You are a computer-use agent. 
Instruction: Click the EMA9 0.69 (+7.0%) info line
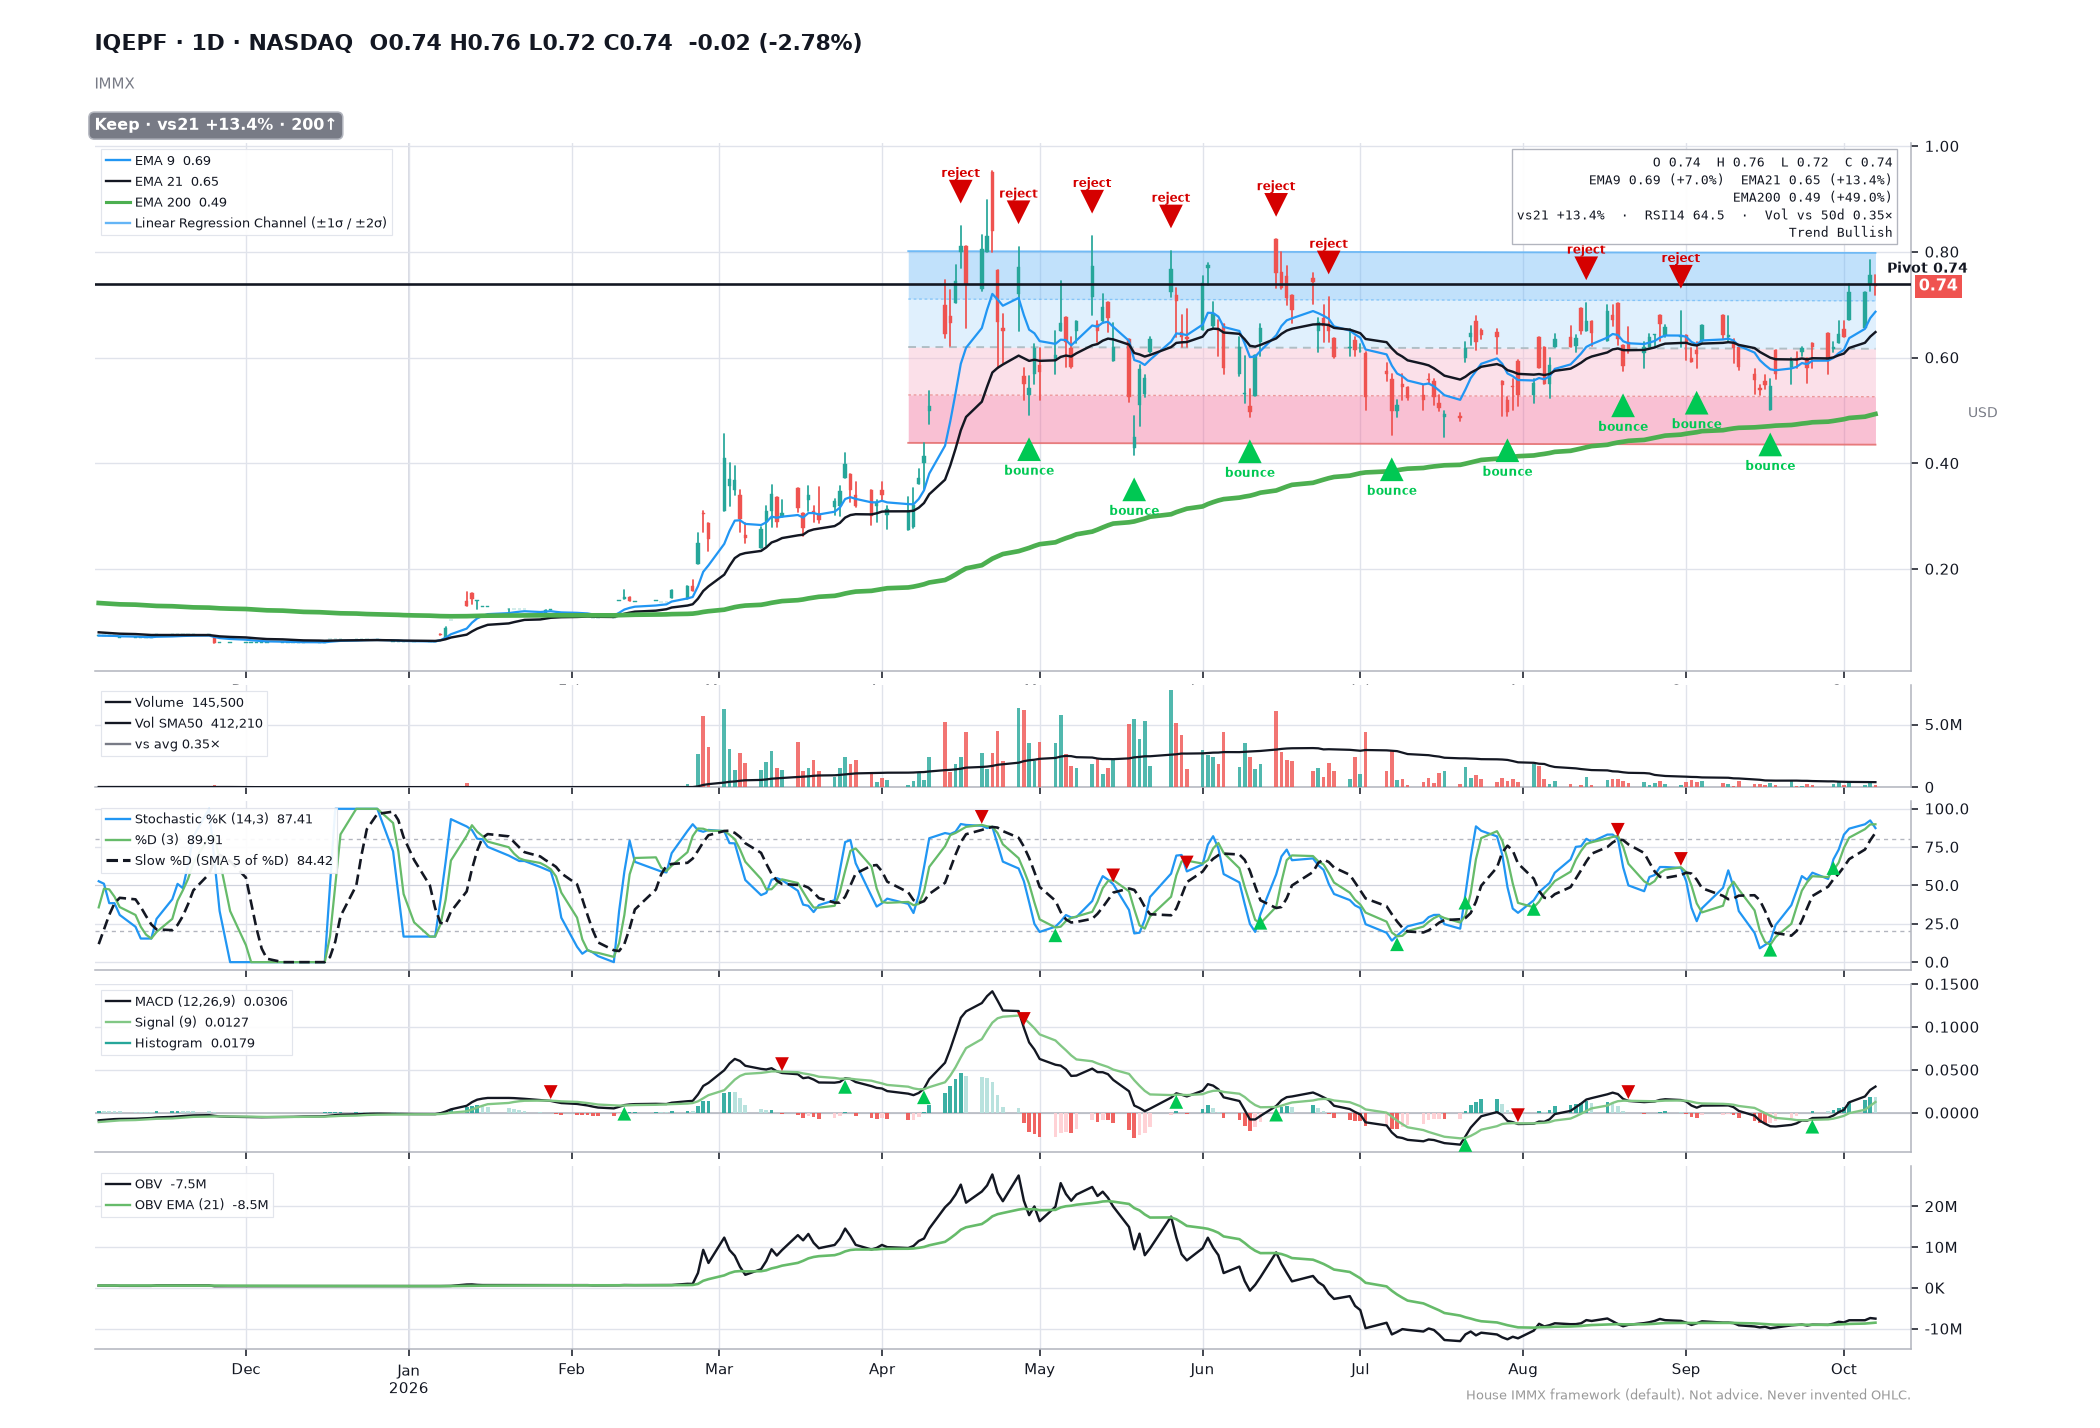coord(1656,180)
